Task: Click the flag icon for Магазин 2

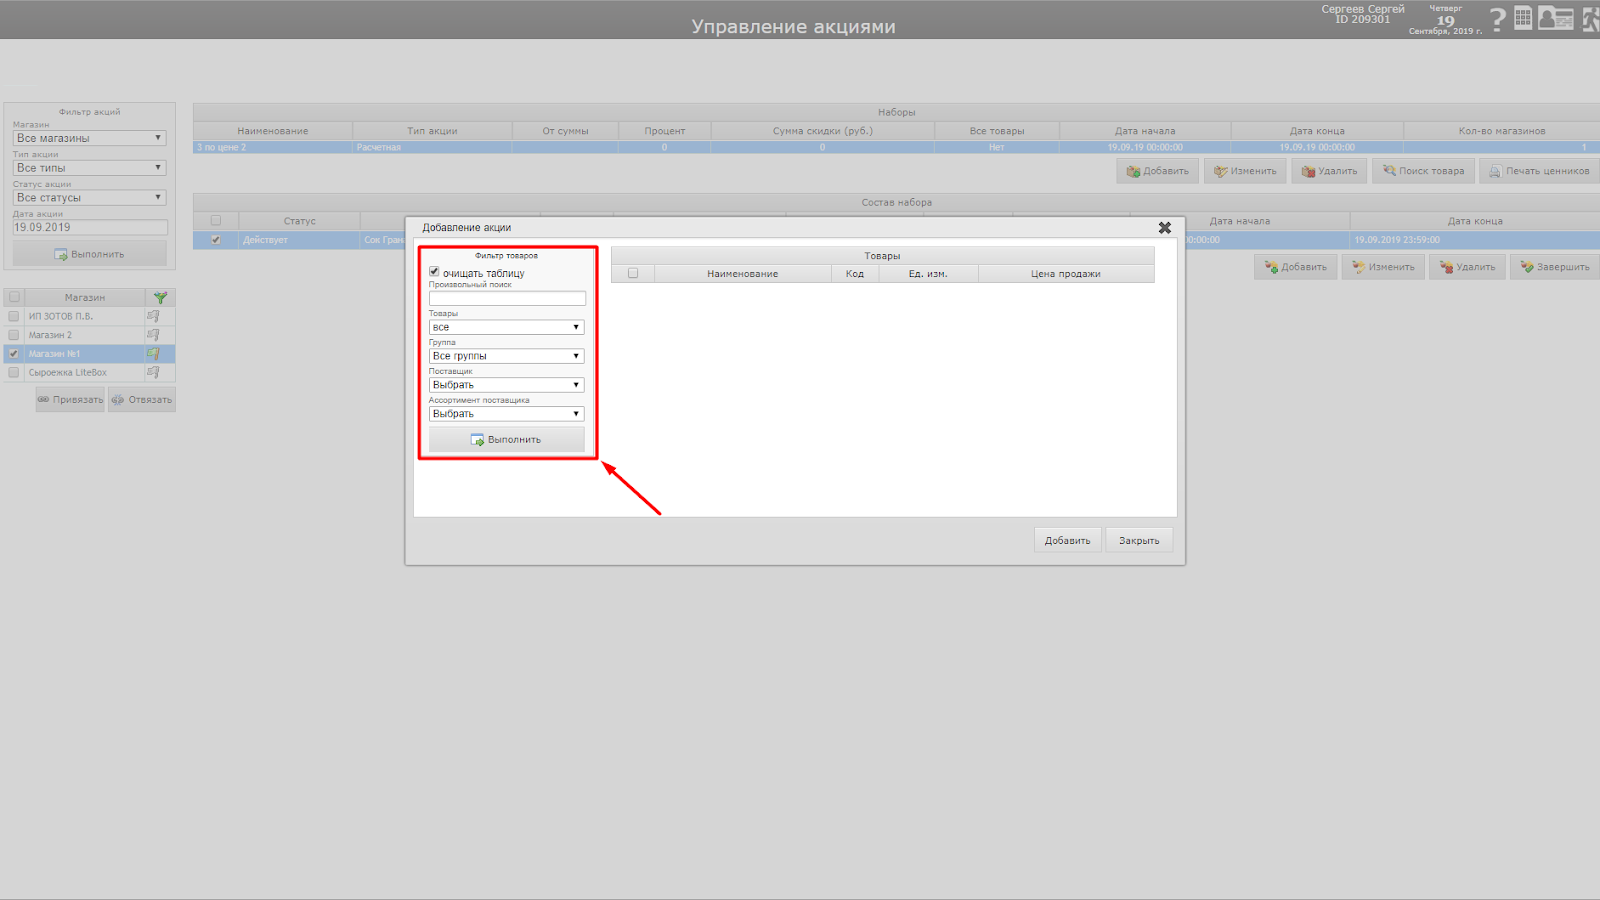Action: click(153, 335)
